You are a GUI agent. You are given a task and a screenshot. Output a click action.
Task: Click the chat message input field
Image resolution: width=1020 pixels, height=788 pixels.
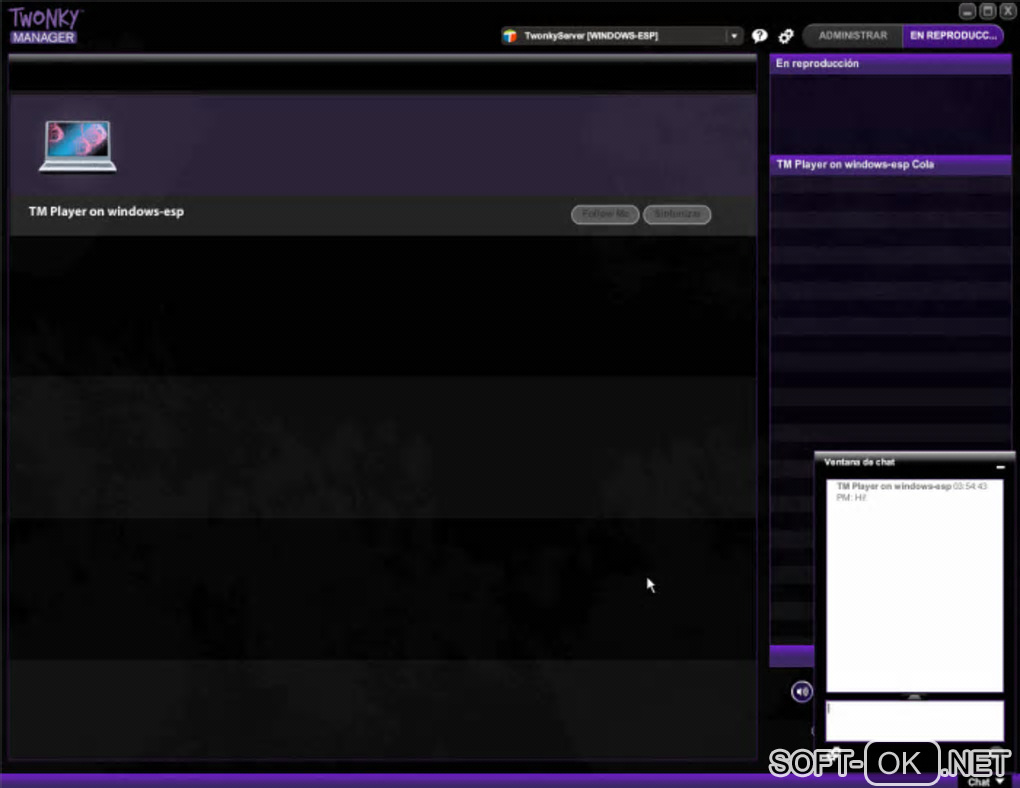click(914, 720)
